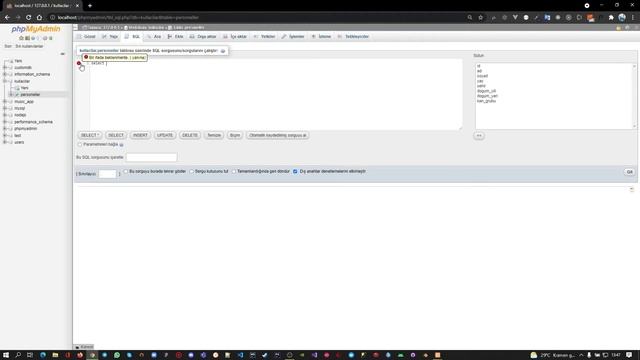Expand the personeller table node

tap(11, 95)
